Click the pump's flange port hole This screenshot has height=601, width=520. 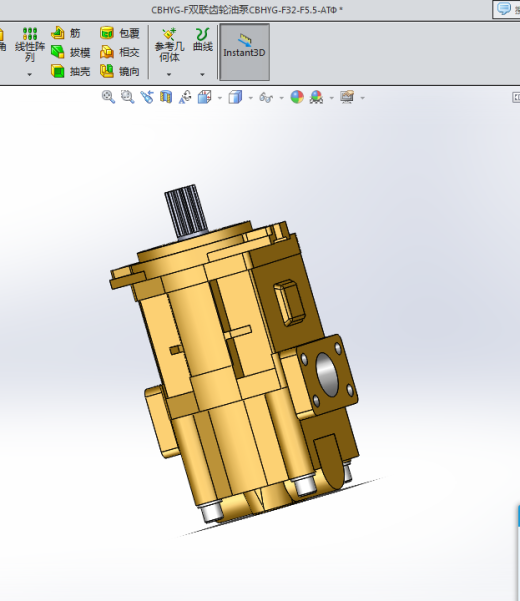[327, 374]
